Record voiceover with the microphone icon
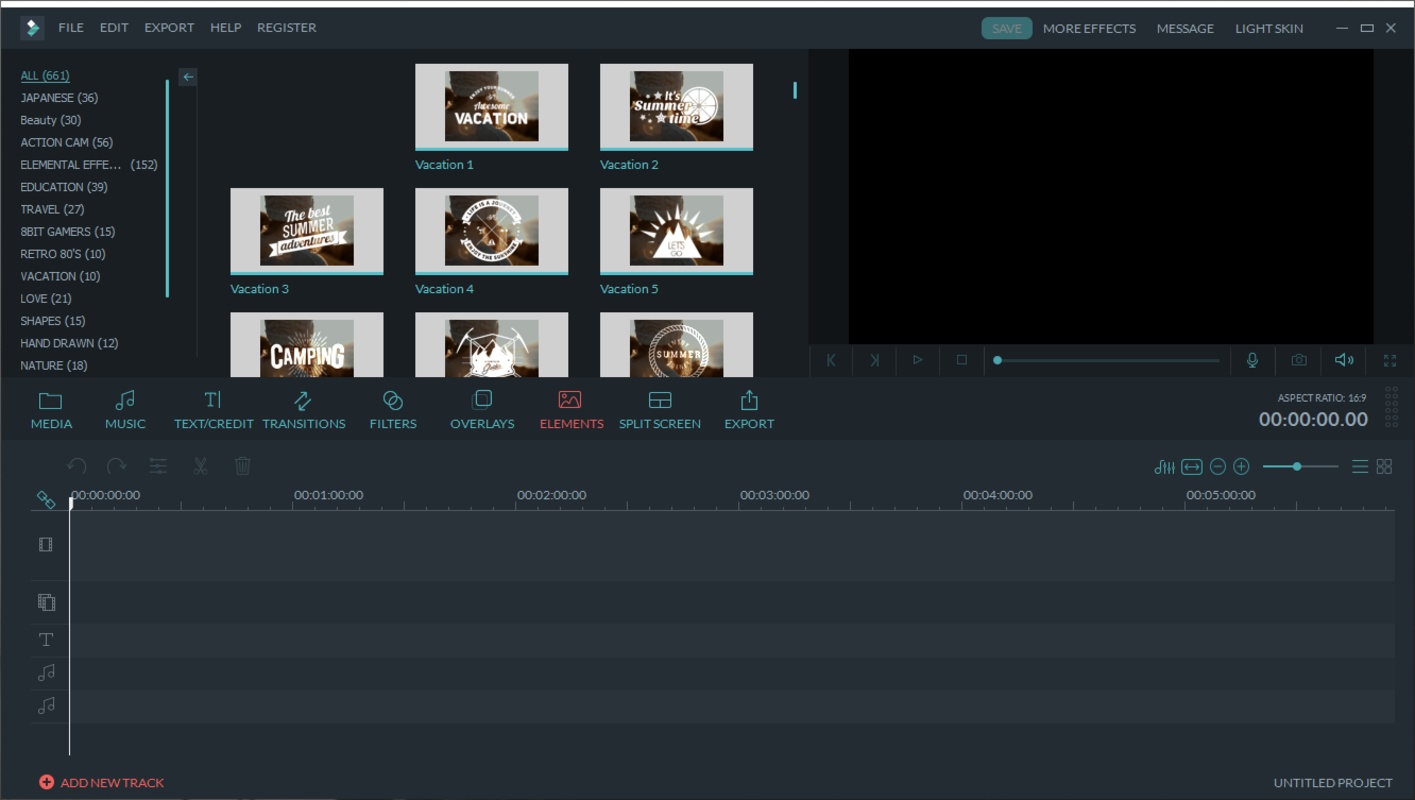The image size is (1415, 800). pos(1252,360)
